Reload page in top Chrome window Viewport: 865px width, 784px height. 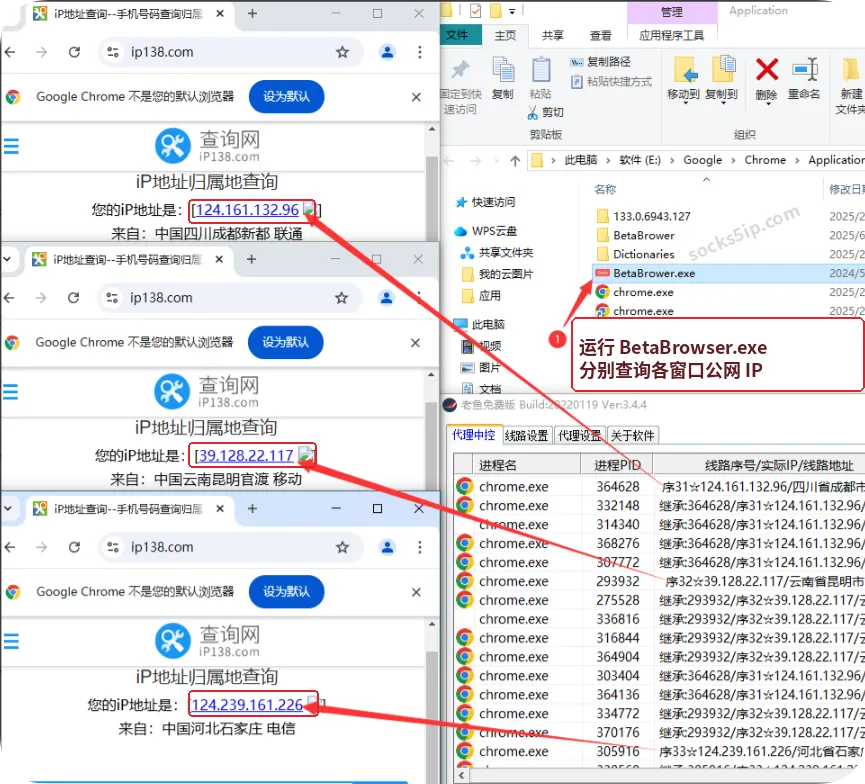coord(74,52)
